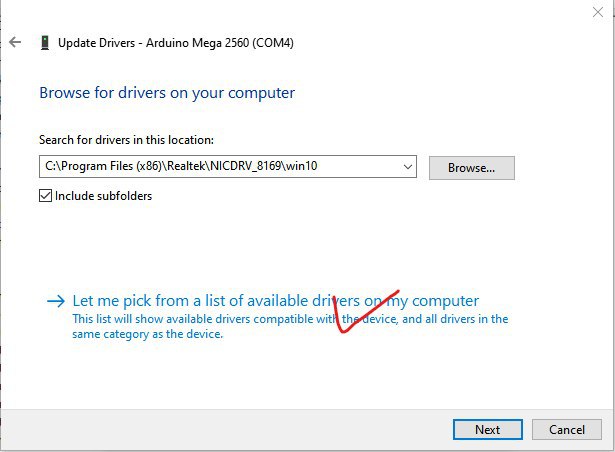Choose Let me pick from a list of available drivers
This screenshot has width=615, height=452.
(276, 301)
